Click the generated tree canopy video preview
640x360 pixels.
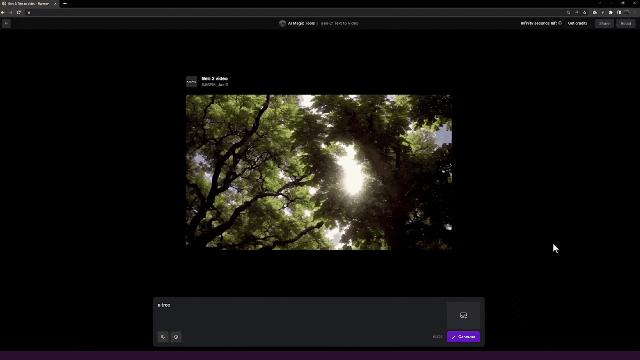(x=319, y=172)
